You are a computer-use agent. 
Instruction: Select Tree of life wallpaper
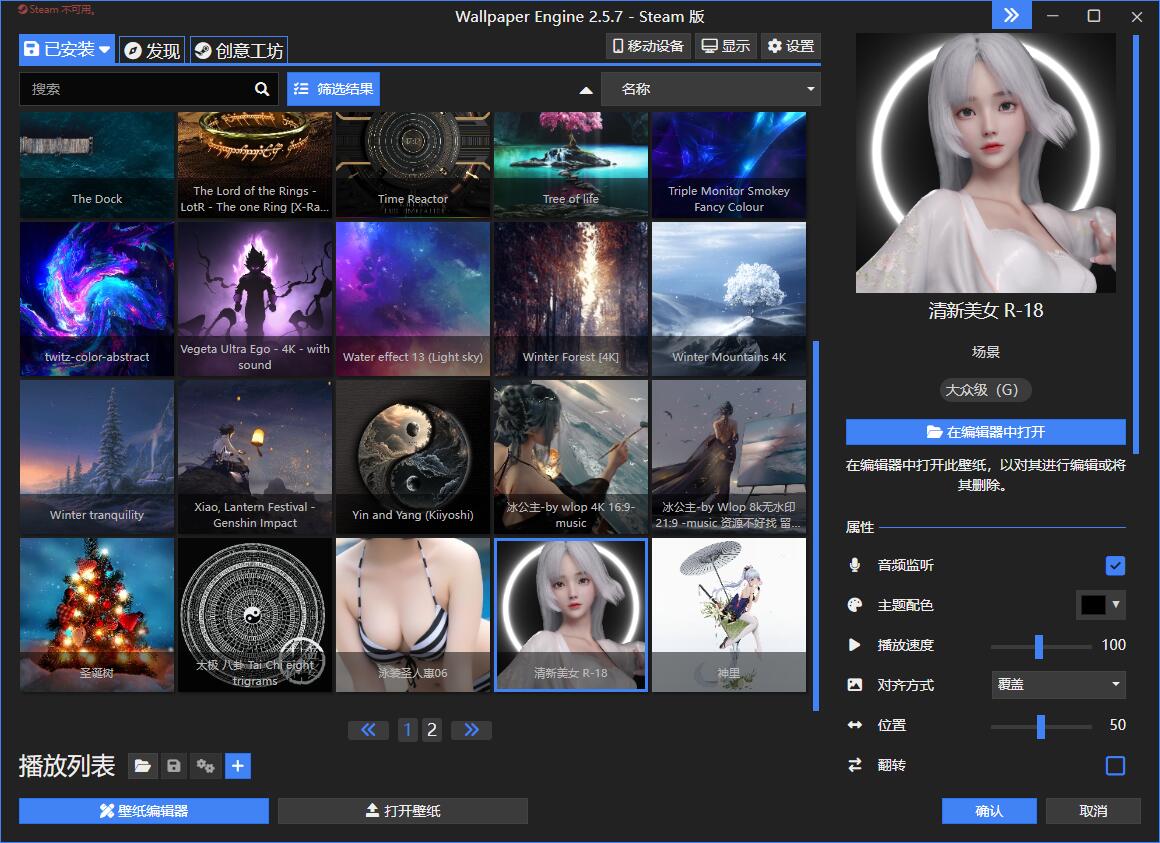[571, 165]
